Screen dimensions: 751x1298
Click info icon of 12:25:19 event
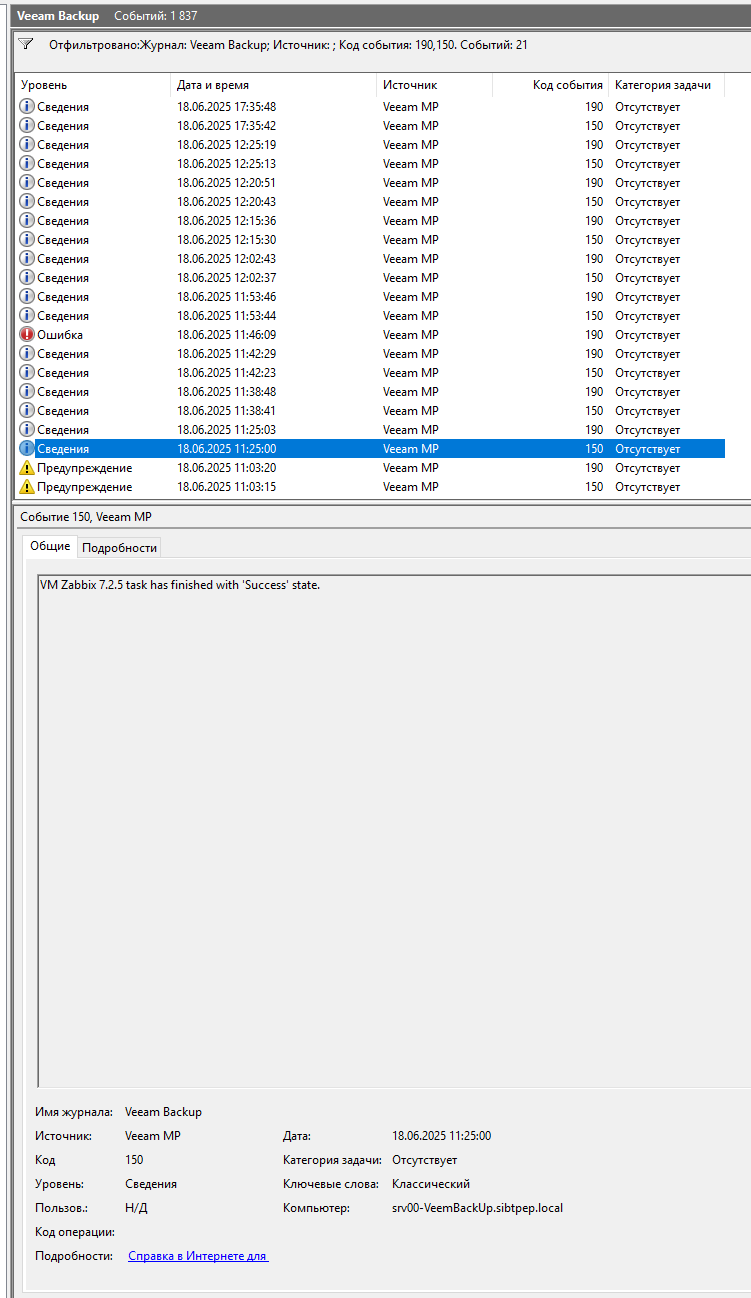coord(27,145)
